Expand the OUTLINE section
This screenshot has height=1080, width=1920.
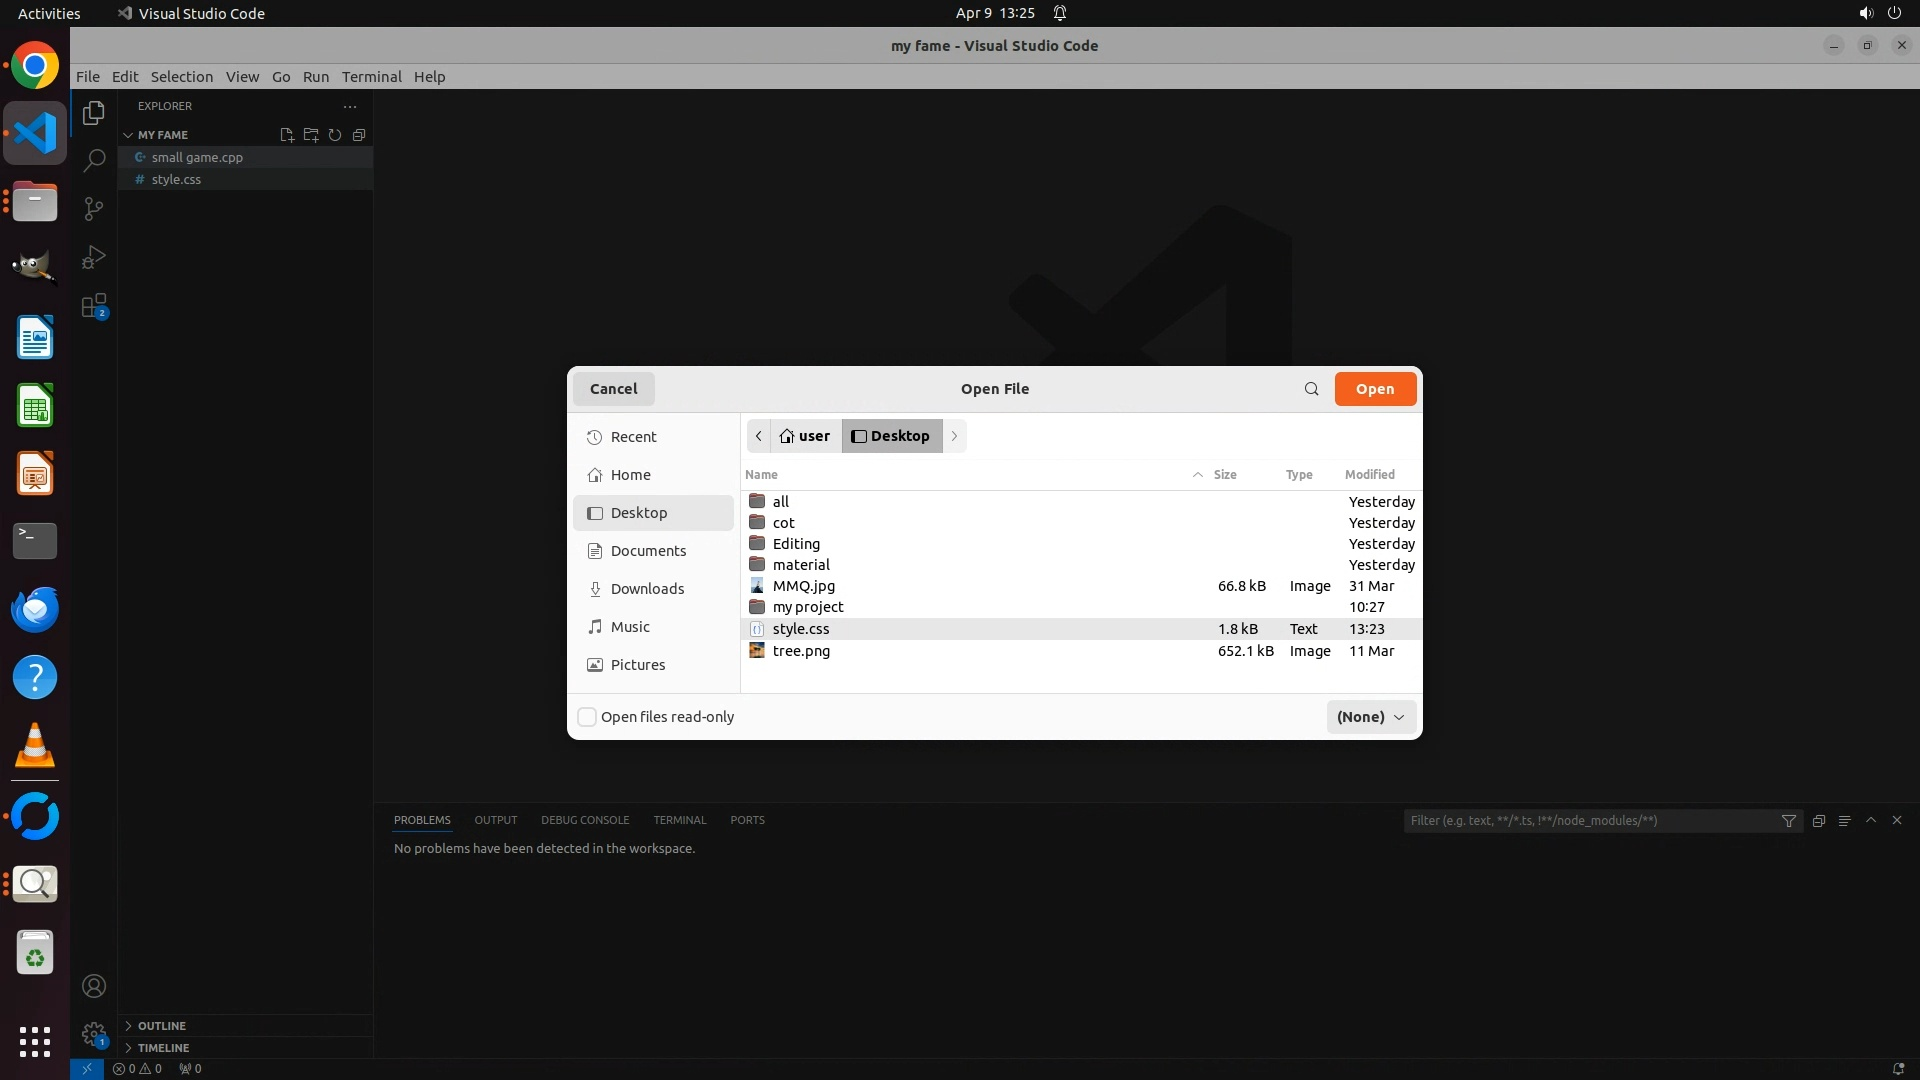click(162, 1026)
